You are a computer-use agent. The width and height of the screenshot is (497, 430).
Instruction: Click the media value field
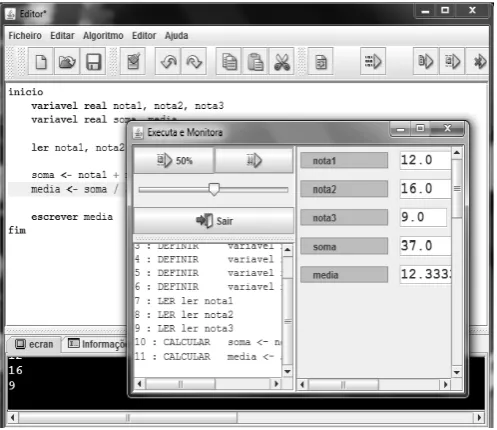point(426,274)
